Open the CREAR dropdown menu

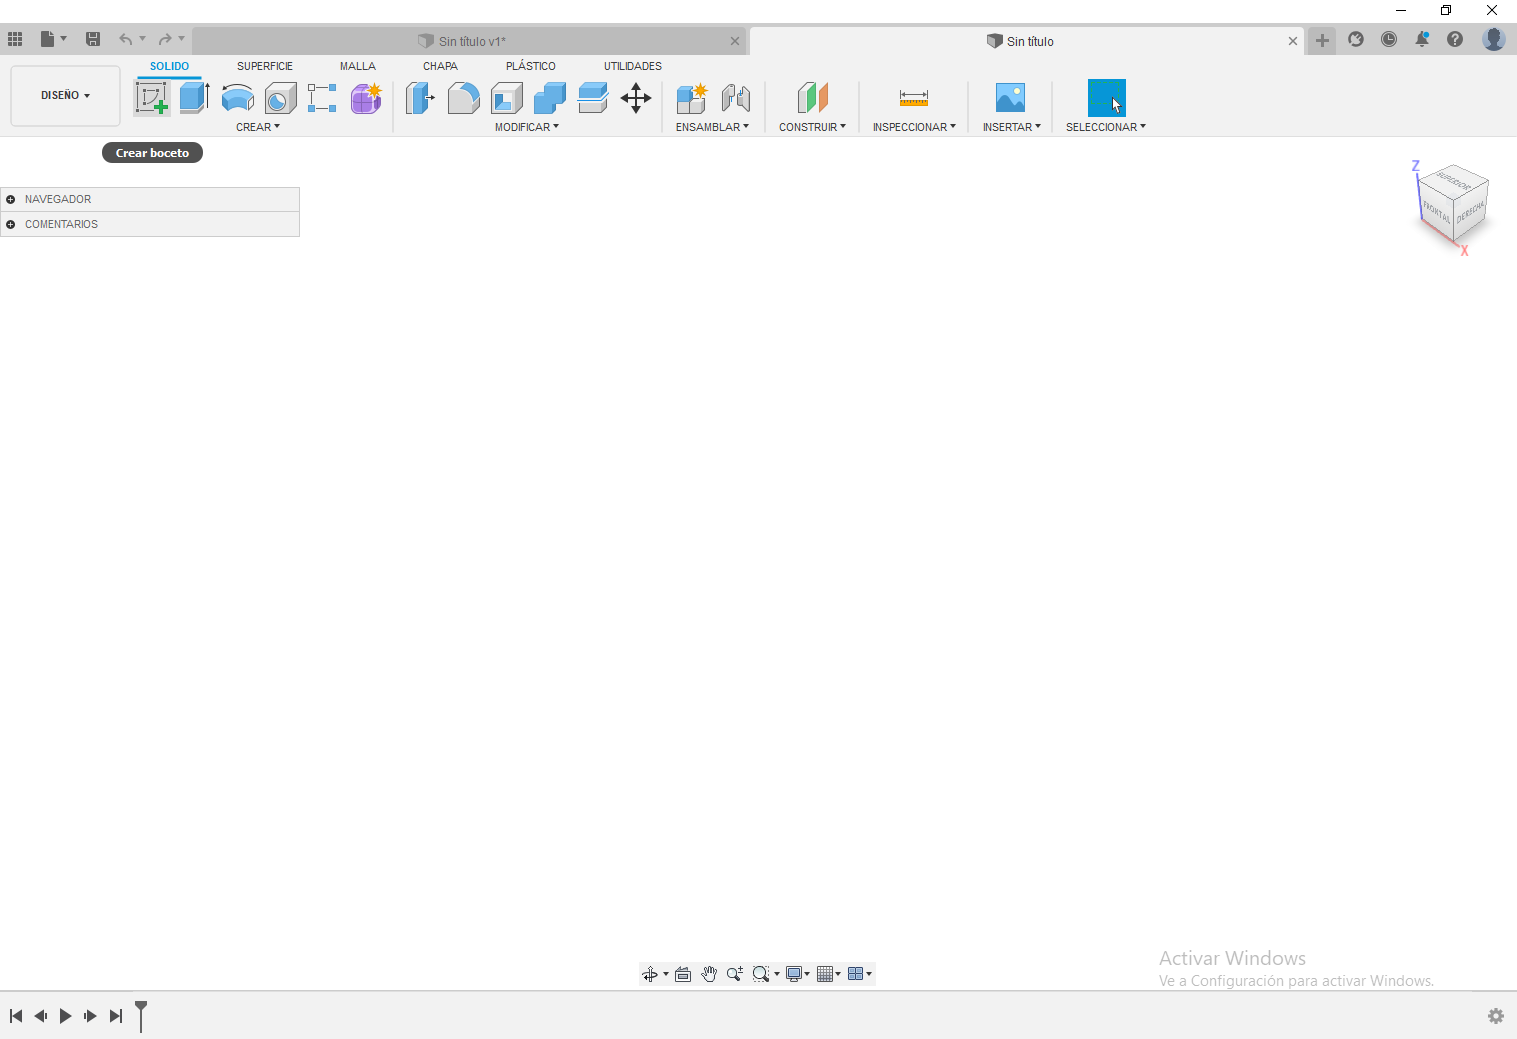tap(258, 127)
